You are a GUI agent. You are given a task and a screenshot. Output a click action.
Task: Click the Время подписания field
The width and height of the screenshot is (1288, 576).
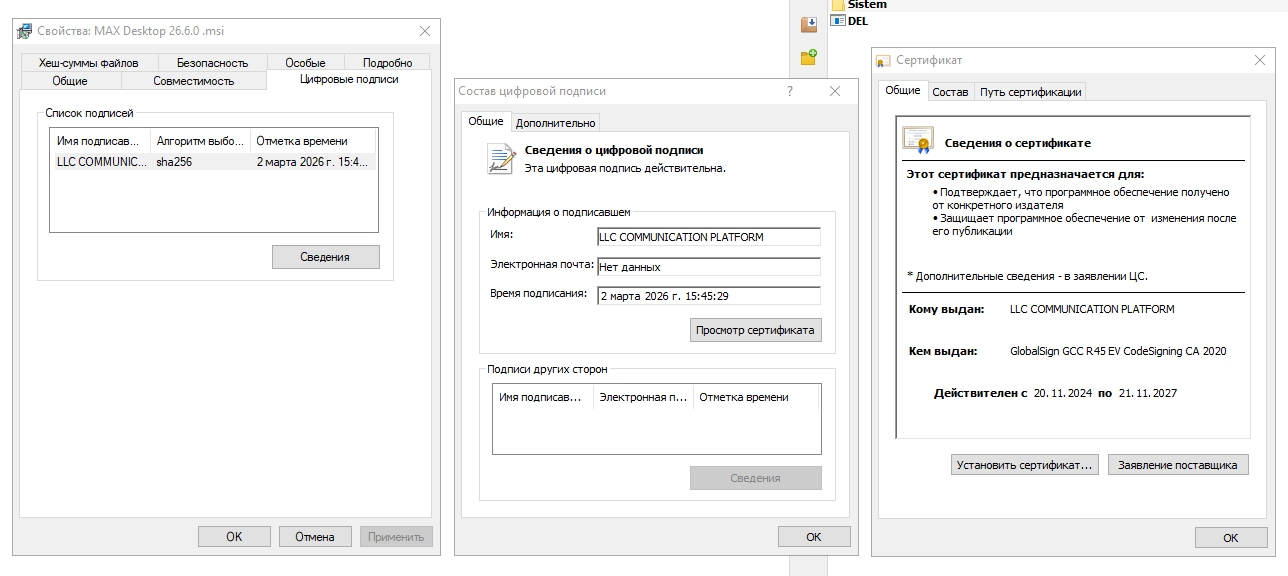(708, 296)
